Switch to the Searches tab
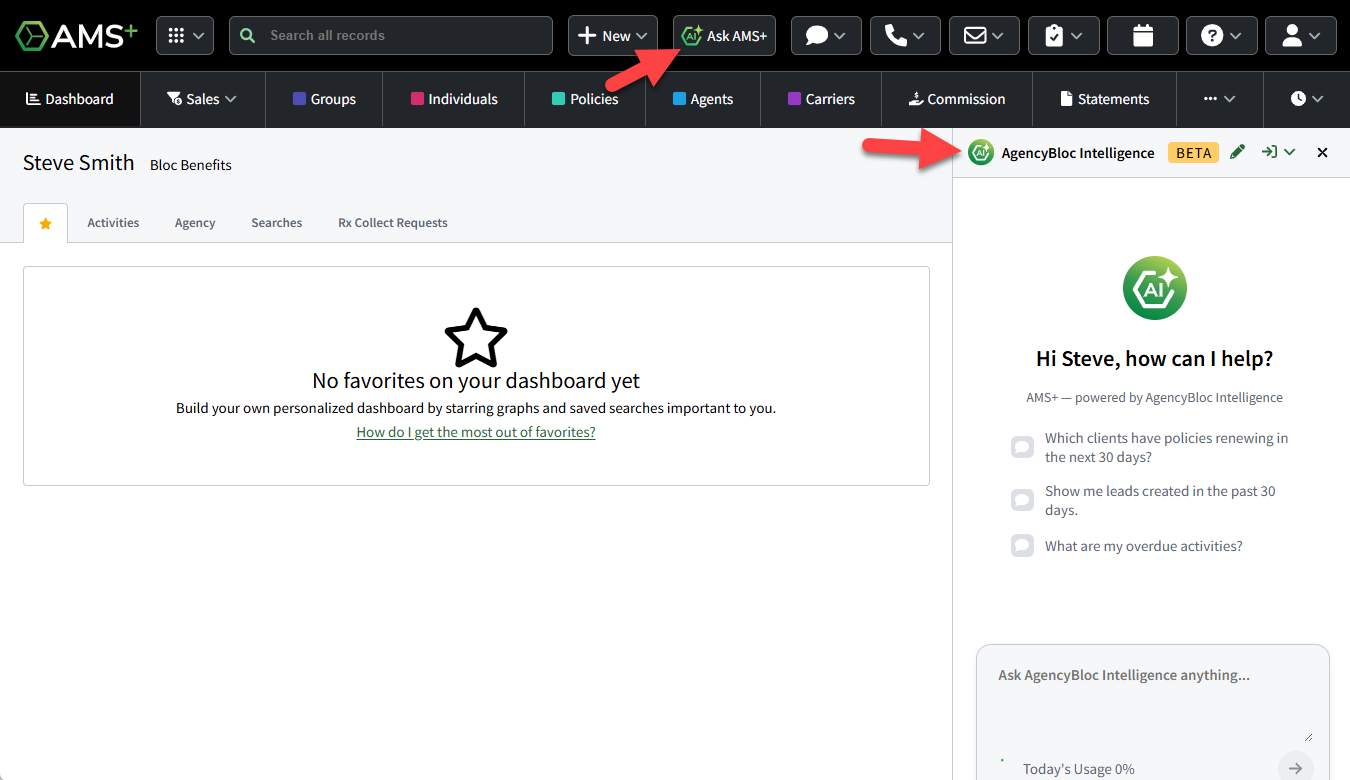 [277, 223]
